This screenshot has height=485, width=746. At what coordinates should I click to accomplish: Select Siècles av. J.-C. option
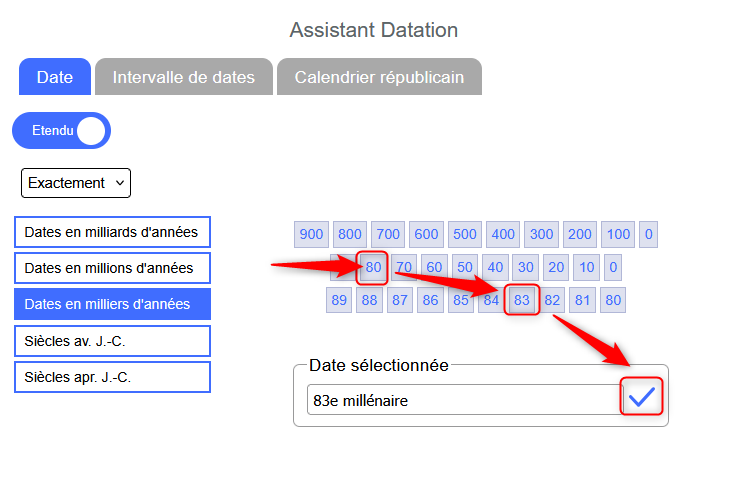[112, 341]
